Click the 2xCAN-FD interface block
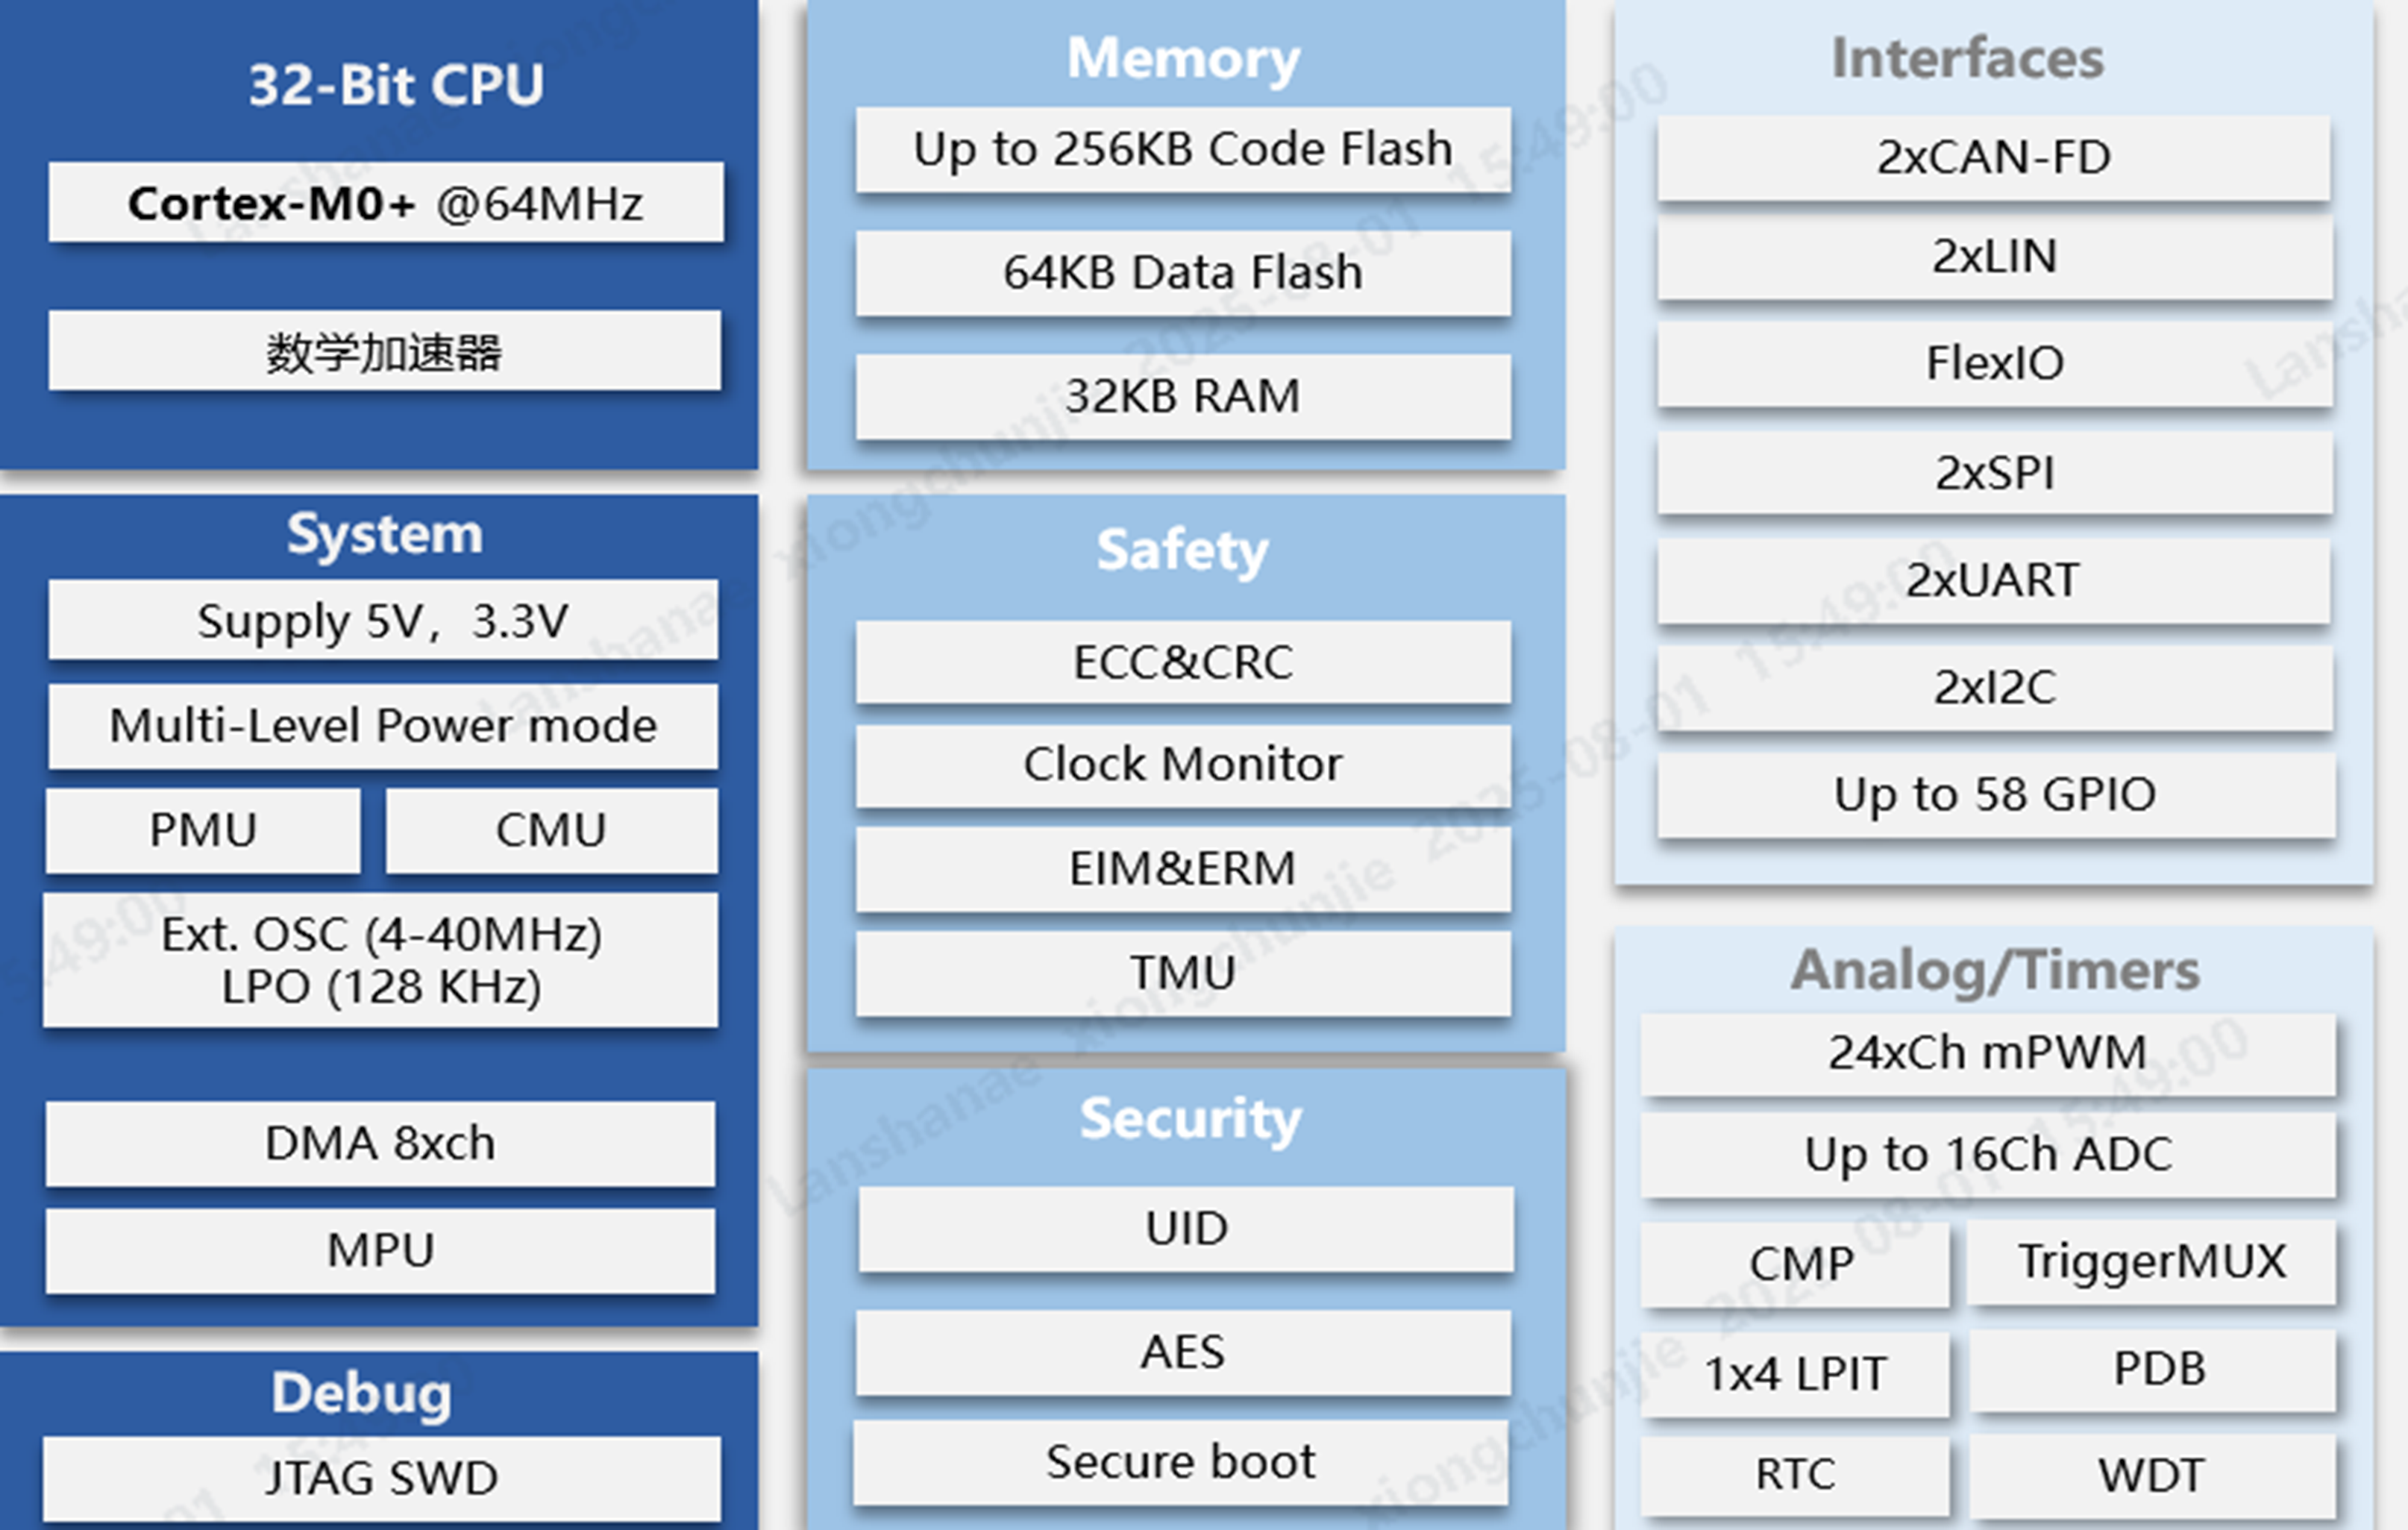Image resolution: width=2408 pixels, height=1530 pixels. coord(1993,158)
